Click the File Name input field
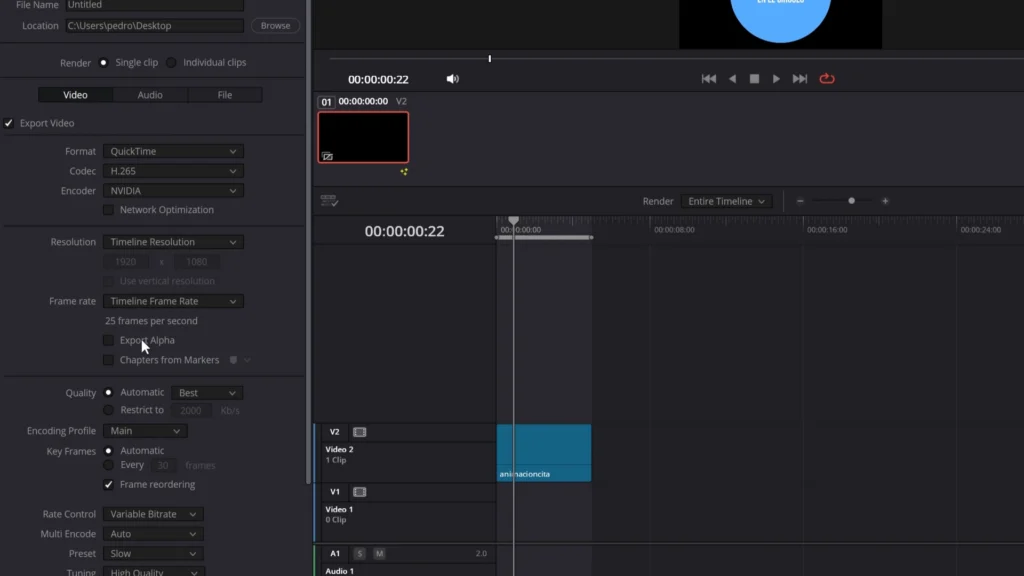 (x=155, y=5)
